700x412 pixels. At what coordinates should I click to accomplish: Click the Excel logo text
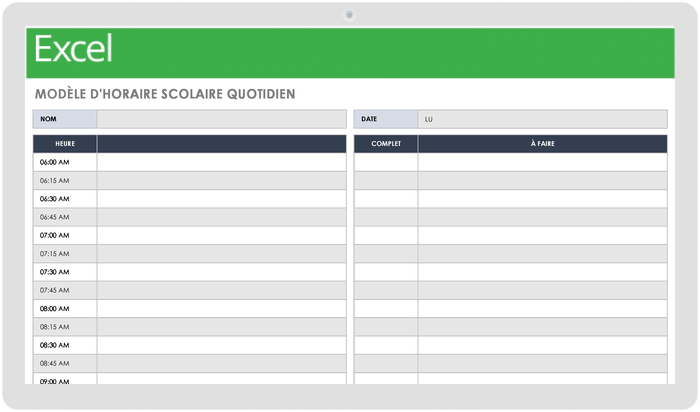73,49
